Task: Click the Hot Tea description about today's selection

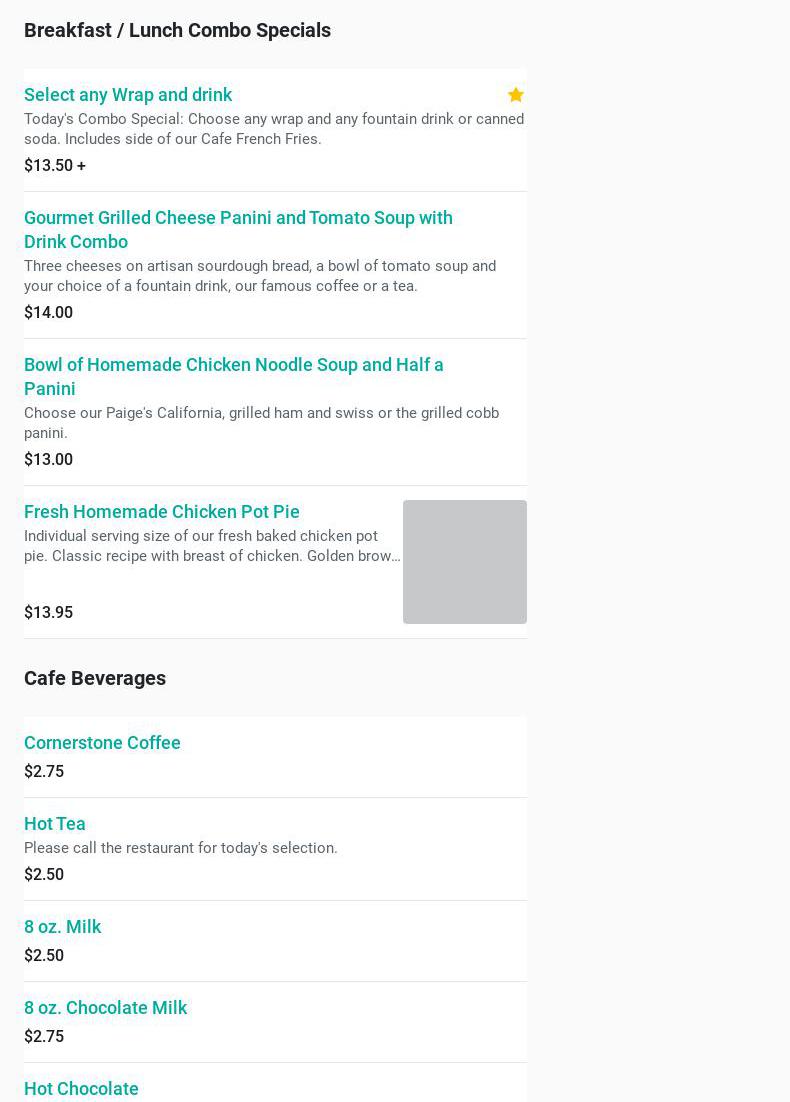Action: click(181, 848)
